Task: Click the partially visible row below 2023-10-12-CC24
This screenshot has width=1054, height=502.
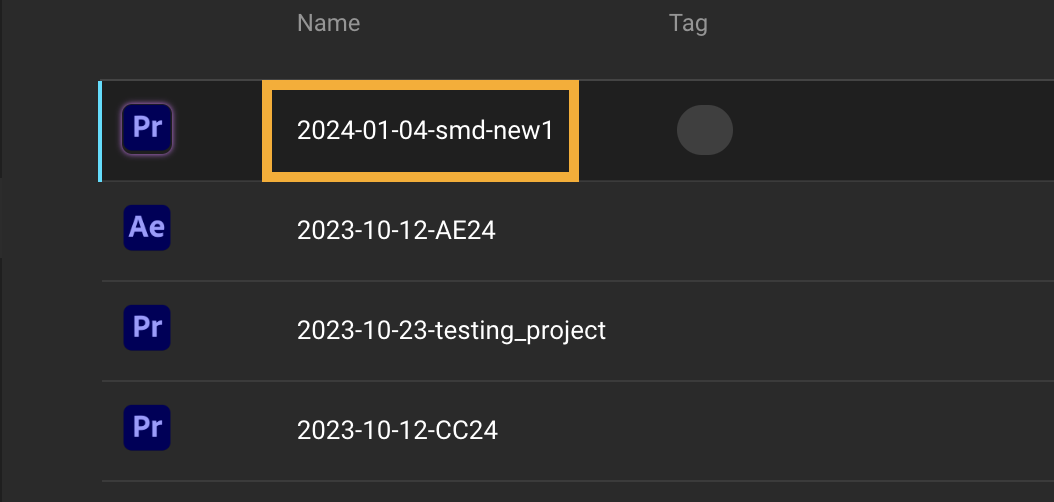Action: (500, 492)
